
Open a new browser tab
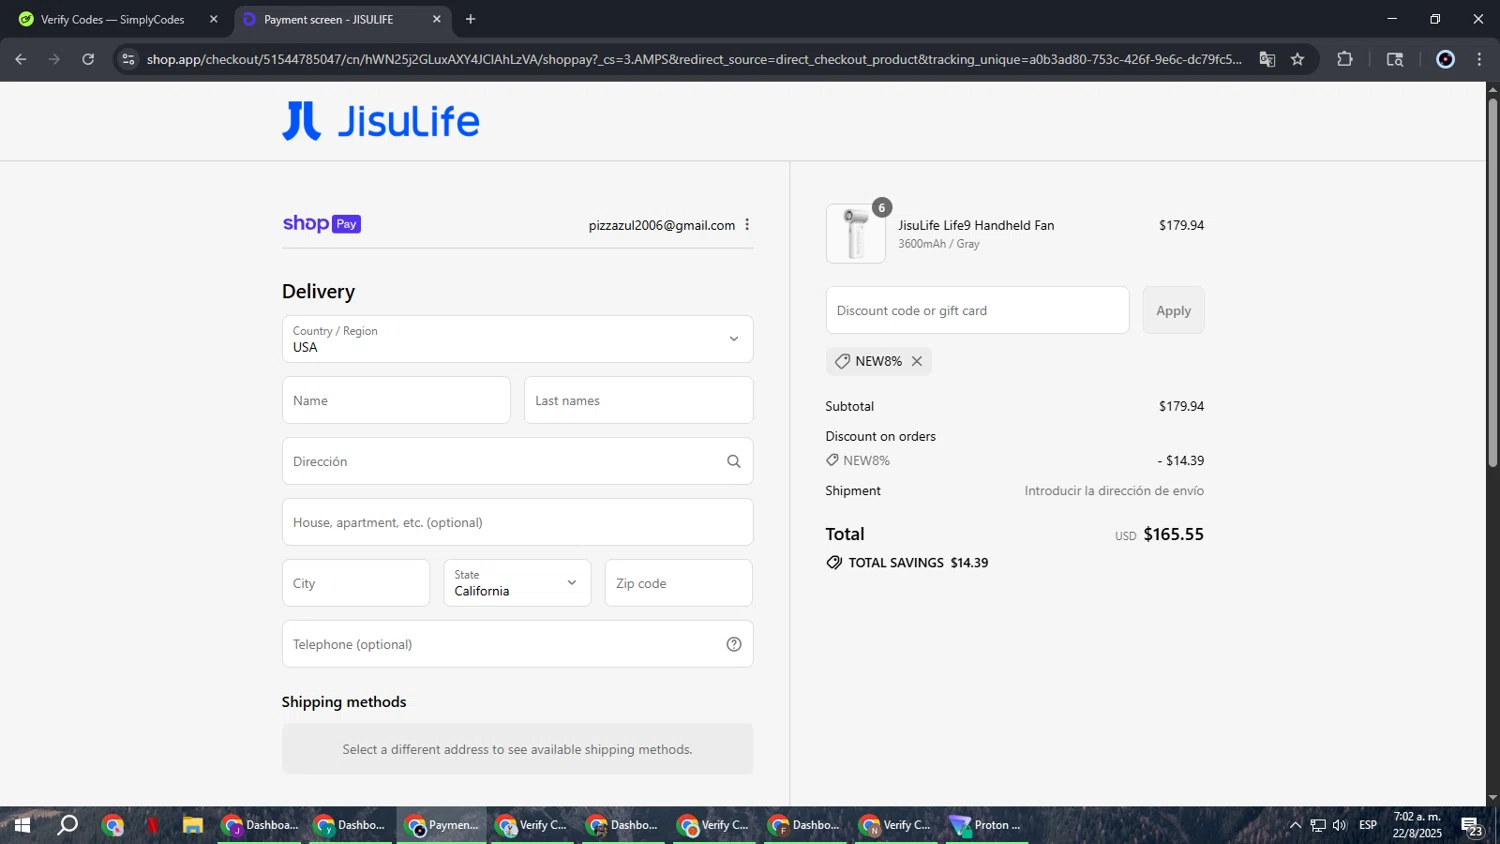pyautogui.click(x=471, y=19)
